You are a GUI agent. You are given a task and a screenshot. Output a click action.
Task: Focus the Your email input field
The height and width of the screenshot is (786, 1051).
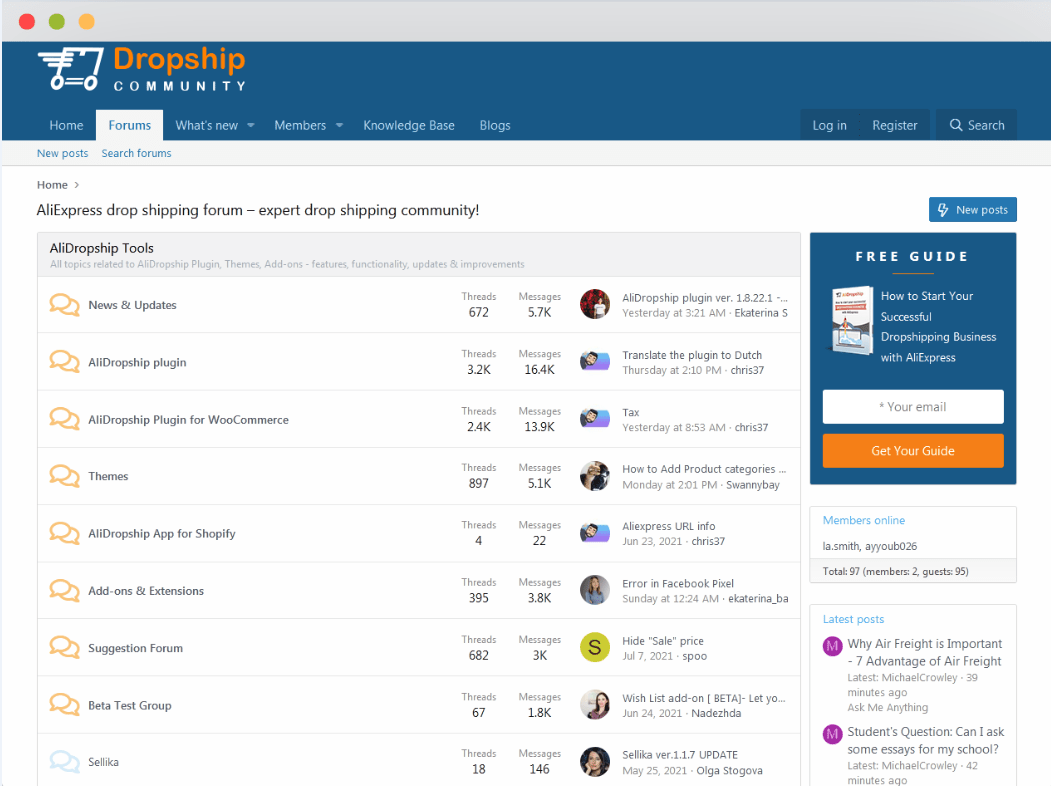click(913, 407)
